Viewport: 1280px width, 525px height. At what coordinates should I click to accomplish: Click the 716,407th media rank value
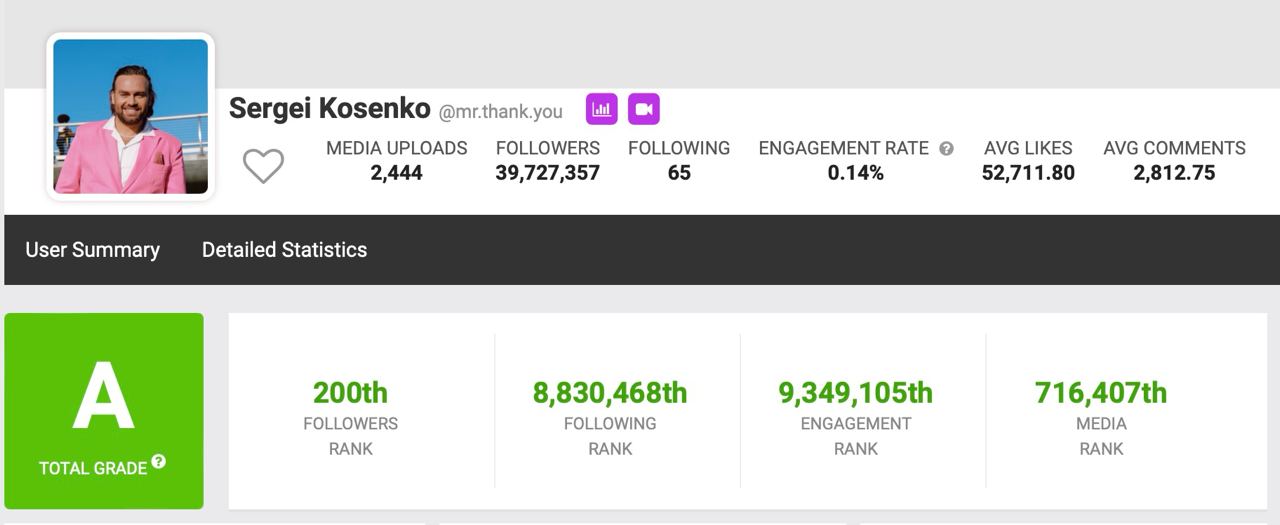(1101, 393)
